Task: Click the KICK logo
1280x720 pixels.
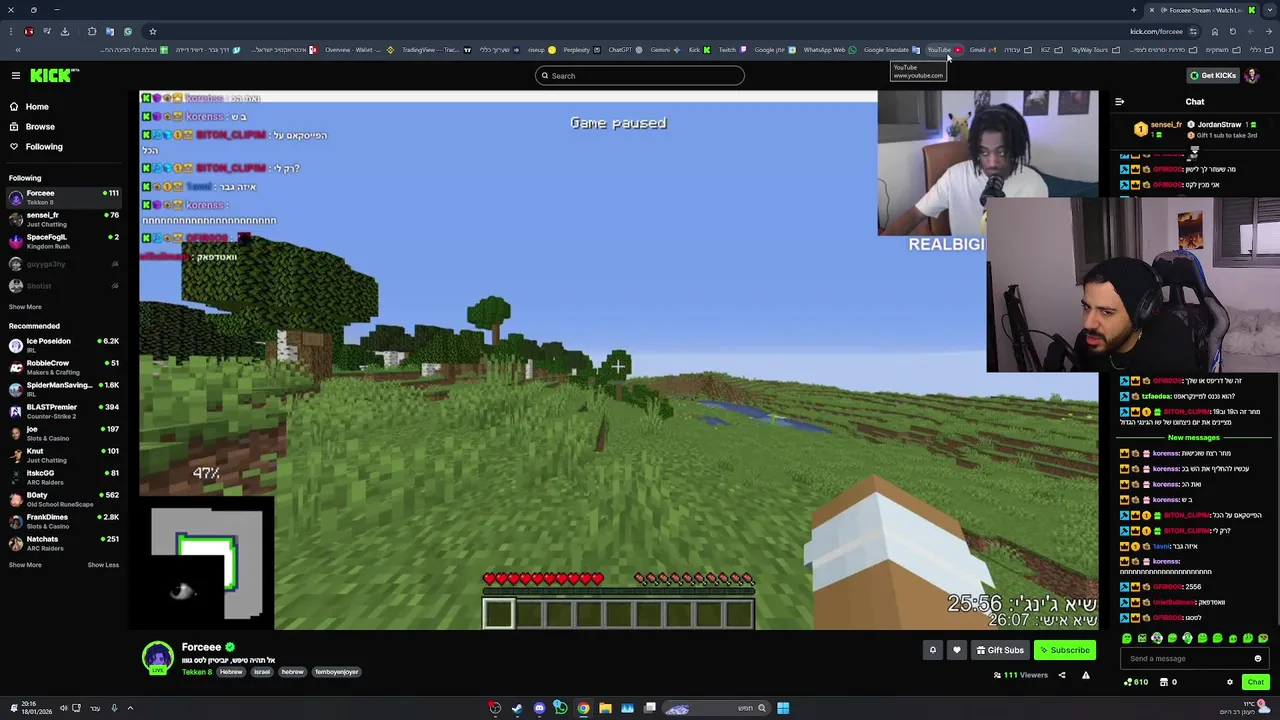Action: [53, 75]
